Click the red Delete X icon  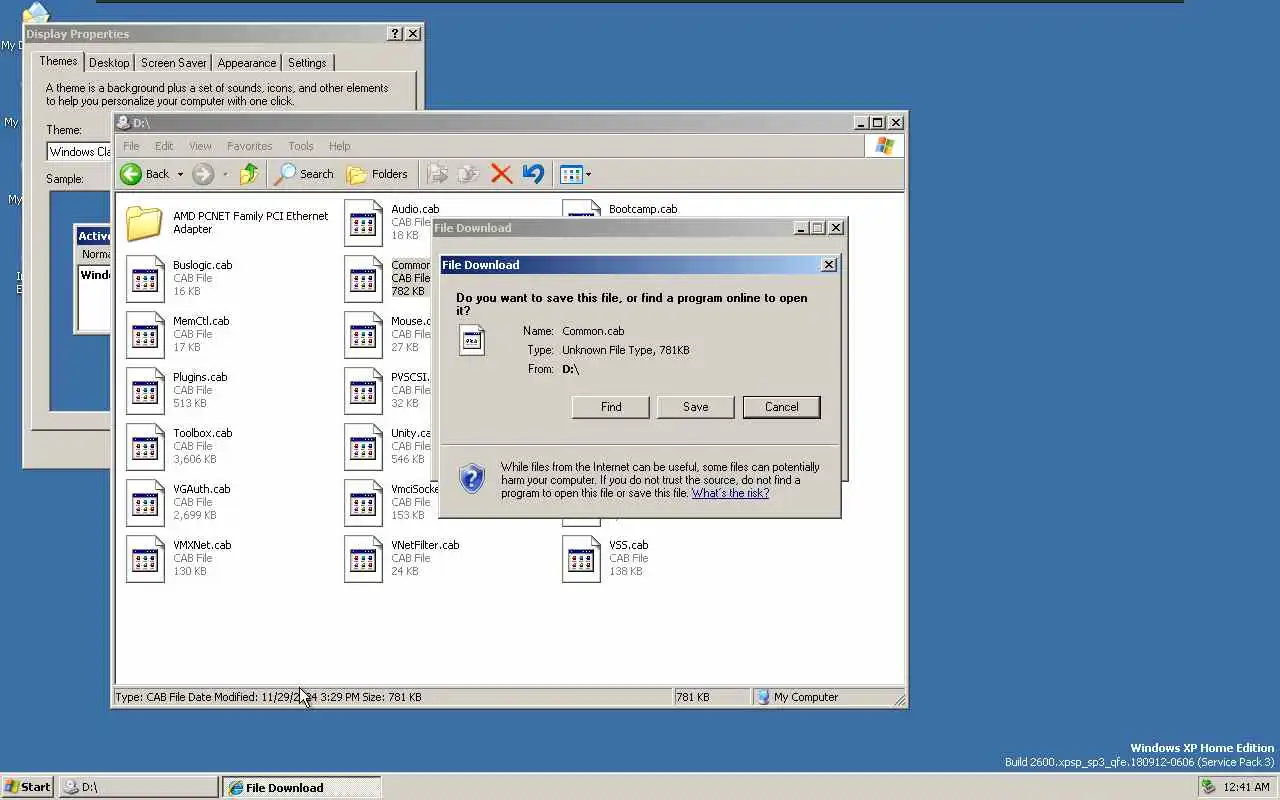[x=501, y=174]
